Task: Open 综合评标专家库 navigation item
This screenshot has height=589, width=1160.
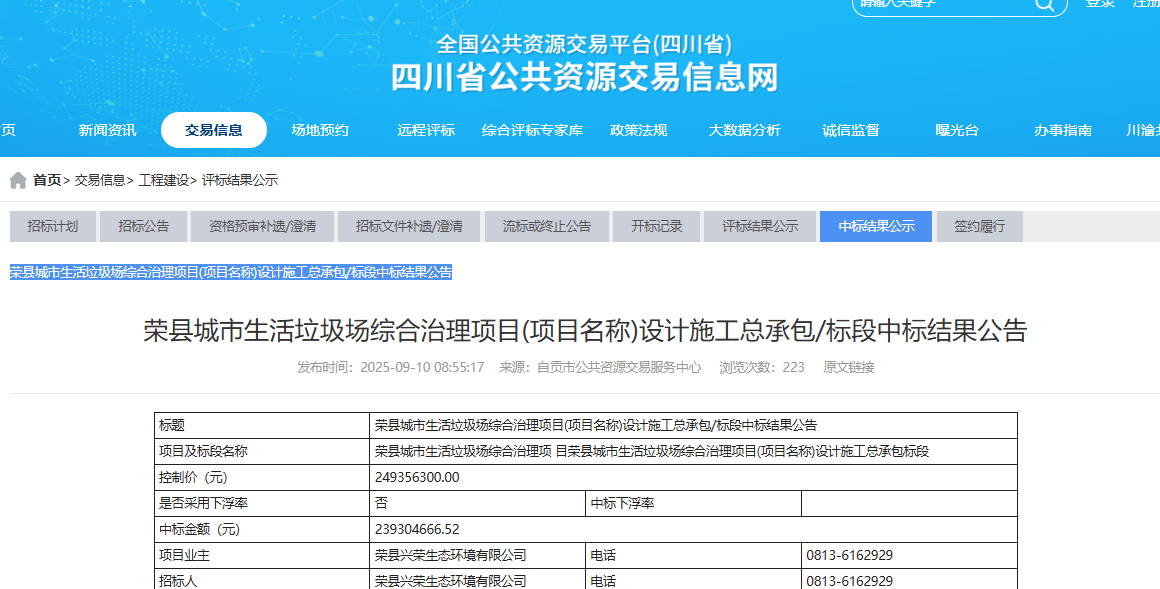Action: pyautogui.click(x=532, y=130)
